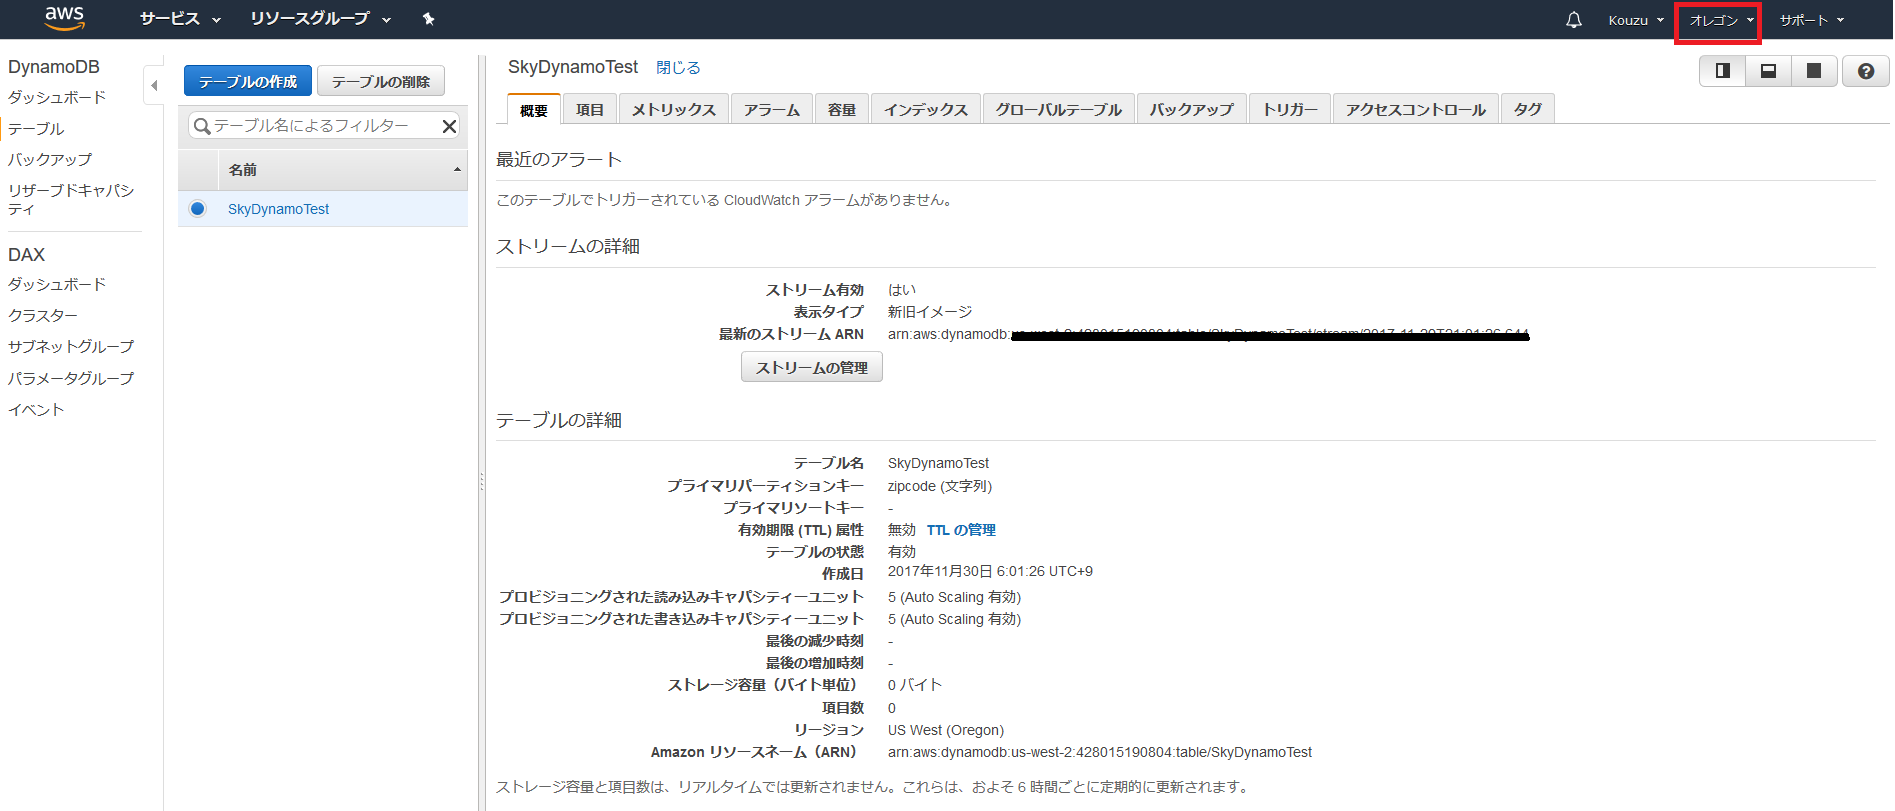1895x811 pixels.
Task: Open パラメータグループ in the sidebar
Action: 71,378
